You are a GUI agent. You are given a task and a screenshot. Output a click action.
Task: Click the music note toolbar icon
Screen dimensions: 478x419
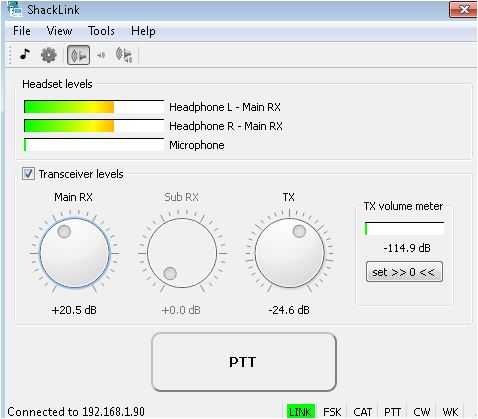pos(25,54)
